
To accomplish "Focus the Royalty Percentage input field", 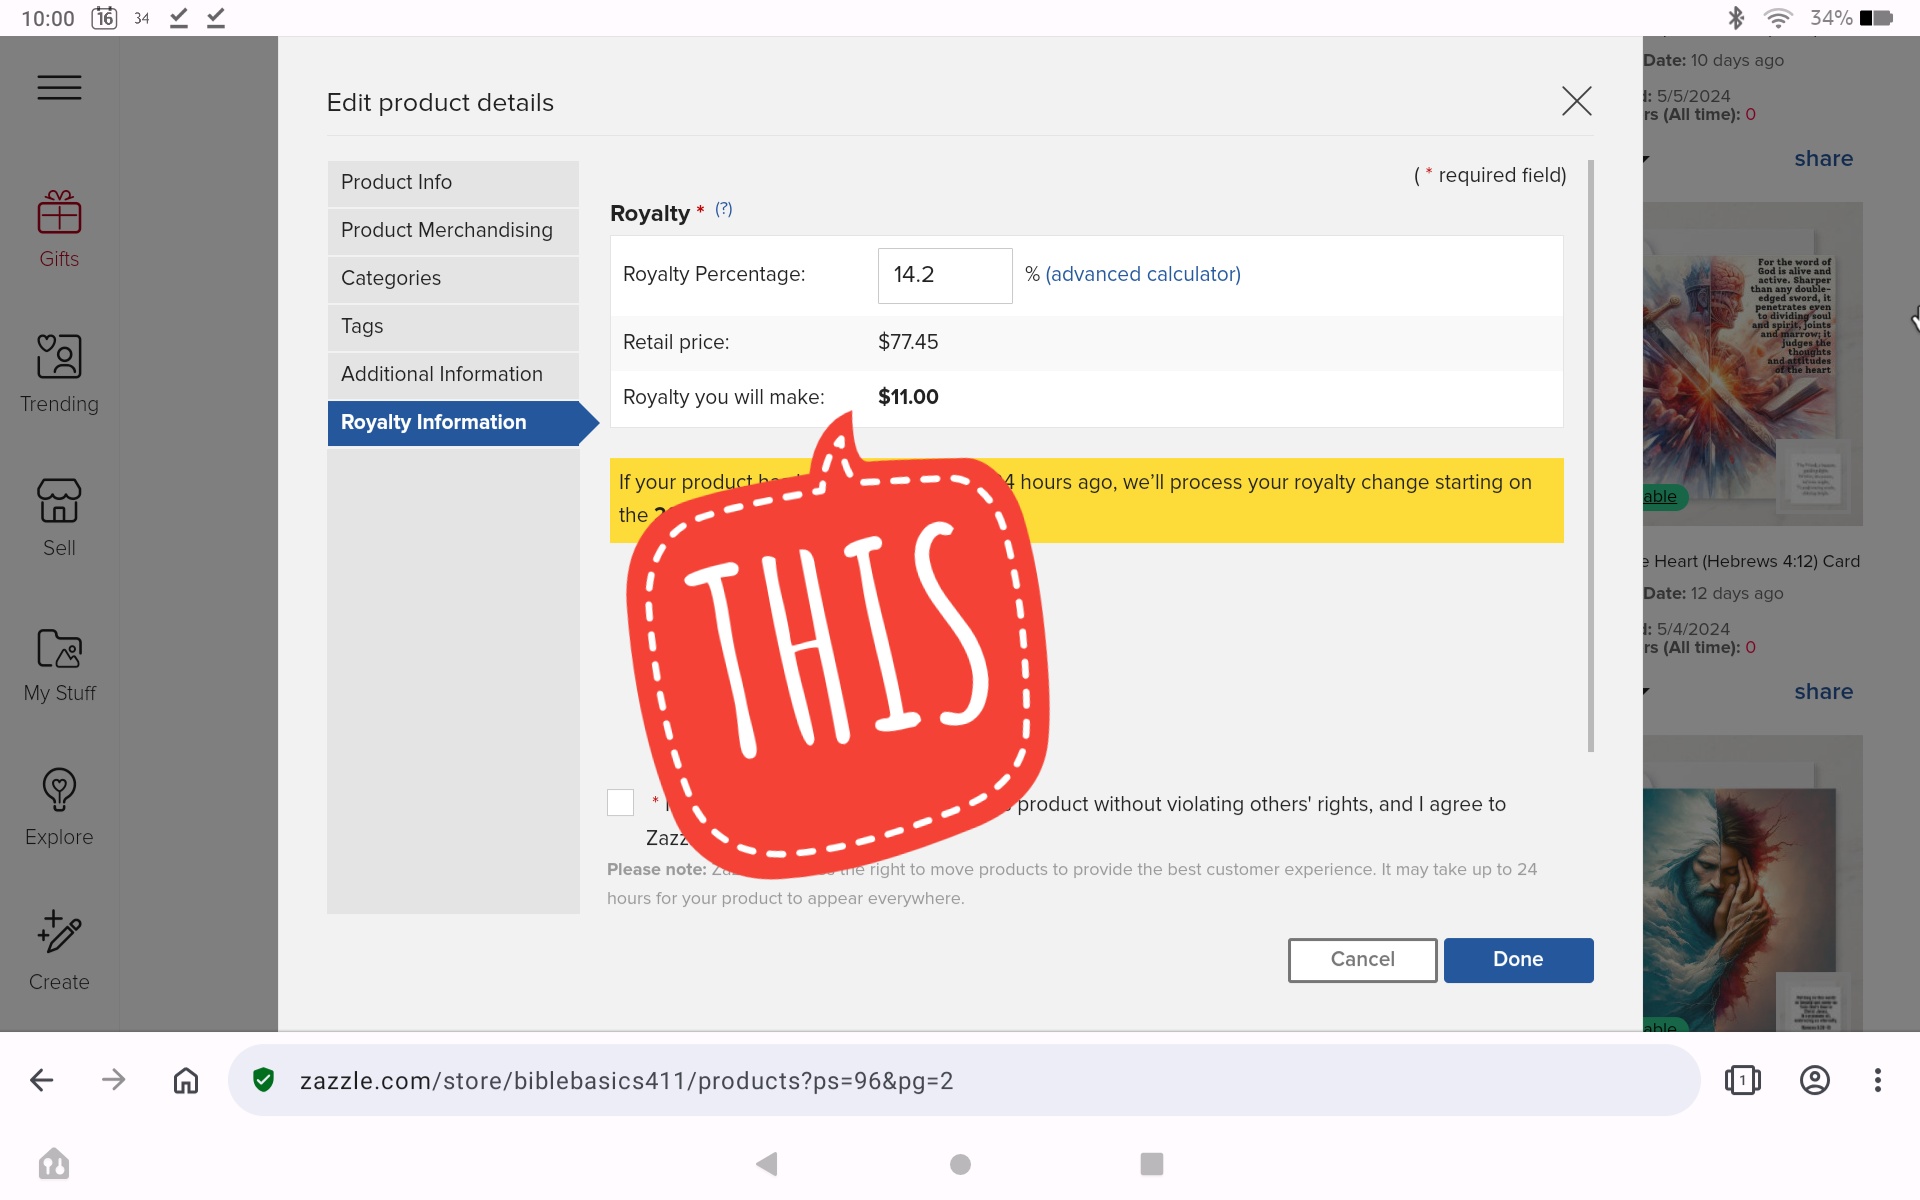I will 945,275.
